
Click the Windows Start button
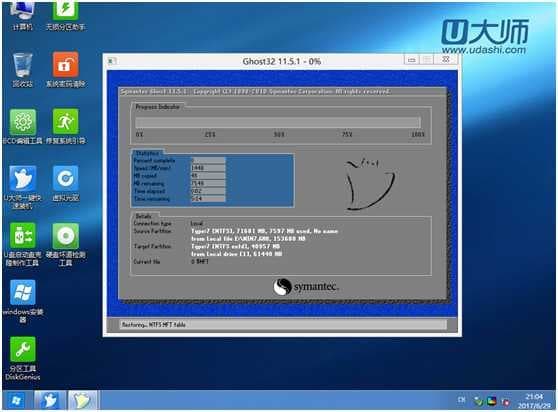coord(16,401)
